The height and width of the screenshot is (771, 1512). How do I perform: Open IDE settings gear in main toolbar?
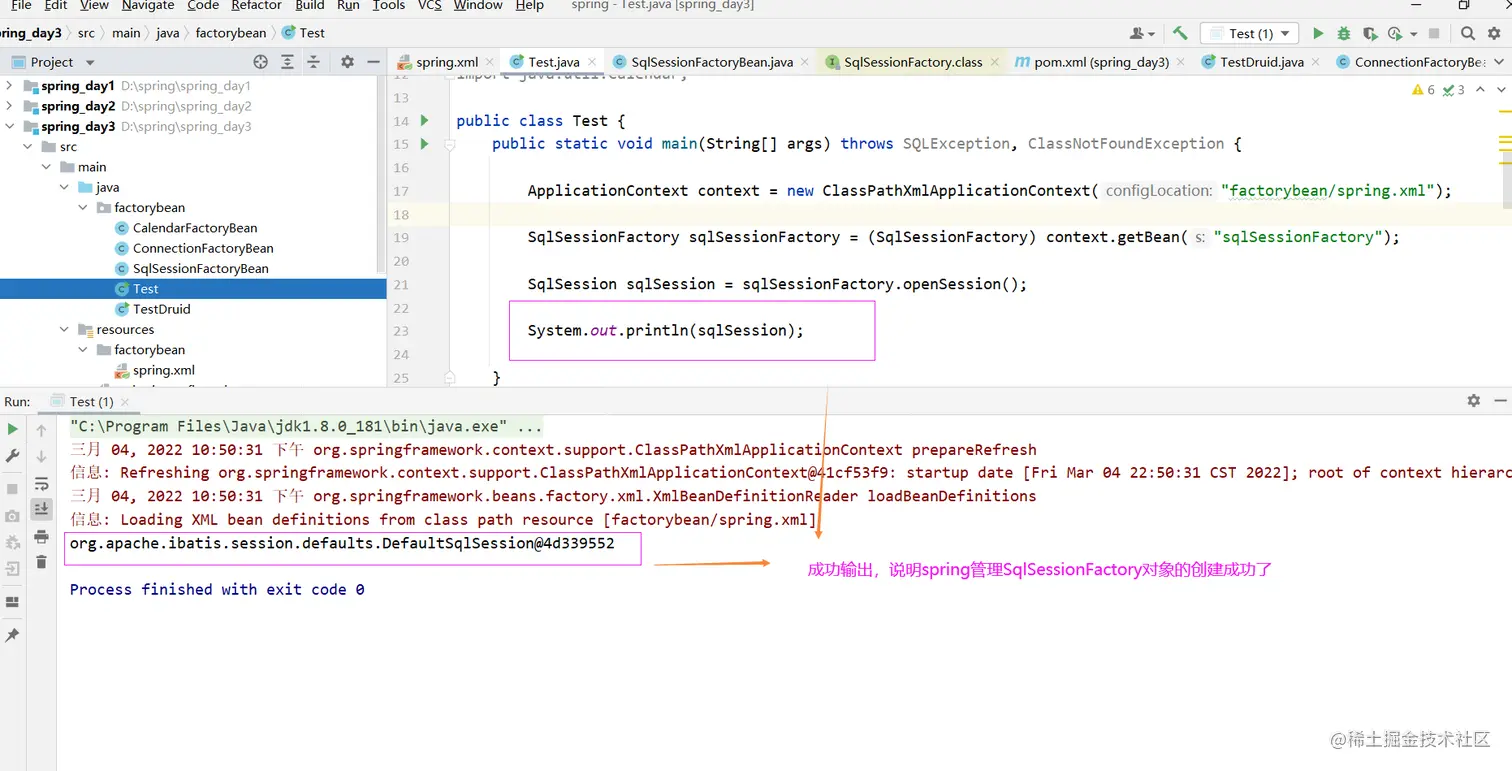1496,33
